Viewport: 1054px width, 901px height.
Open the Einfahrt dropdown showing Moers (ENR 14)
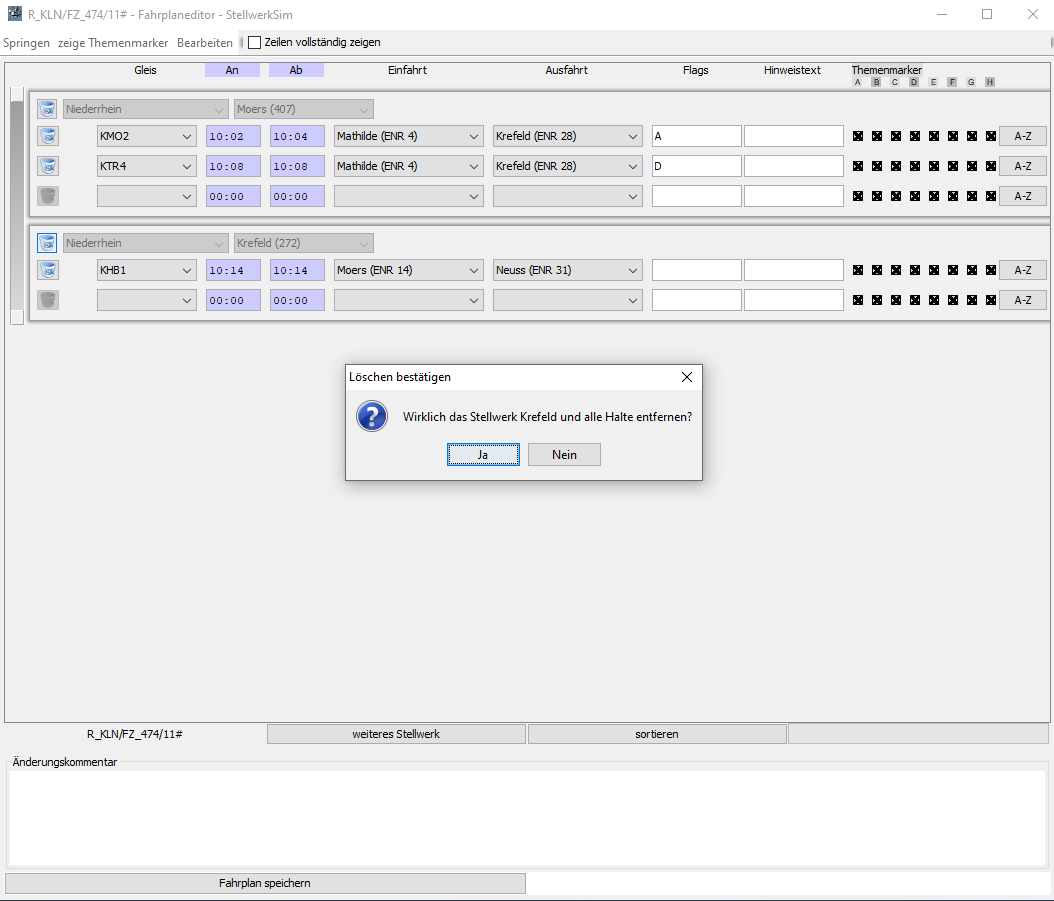tap(409, 270)
